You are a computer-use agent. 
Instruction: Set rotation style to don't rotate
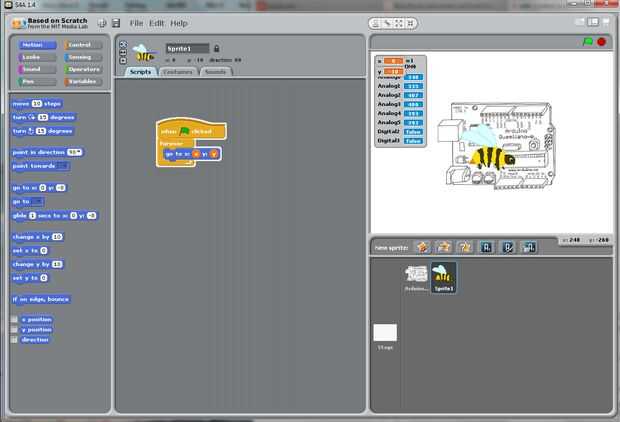pos(123,61)
